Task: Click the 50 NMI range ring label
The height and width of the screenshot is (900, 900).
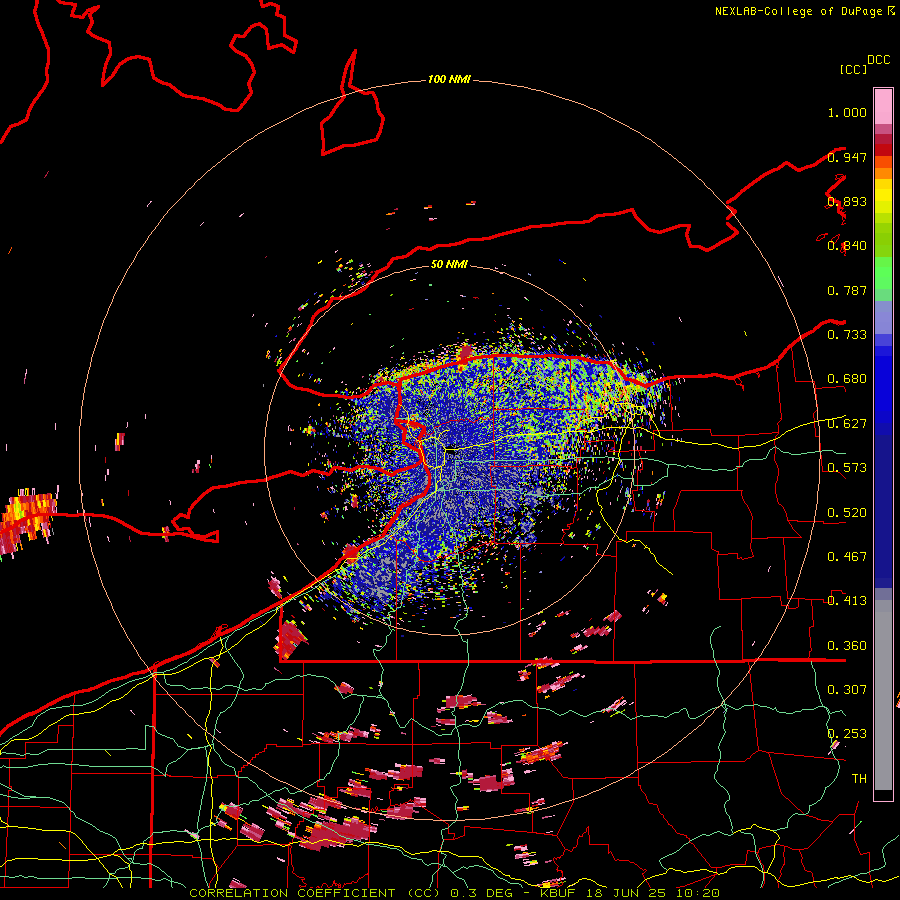Action: point(449,265)
